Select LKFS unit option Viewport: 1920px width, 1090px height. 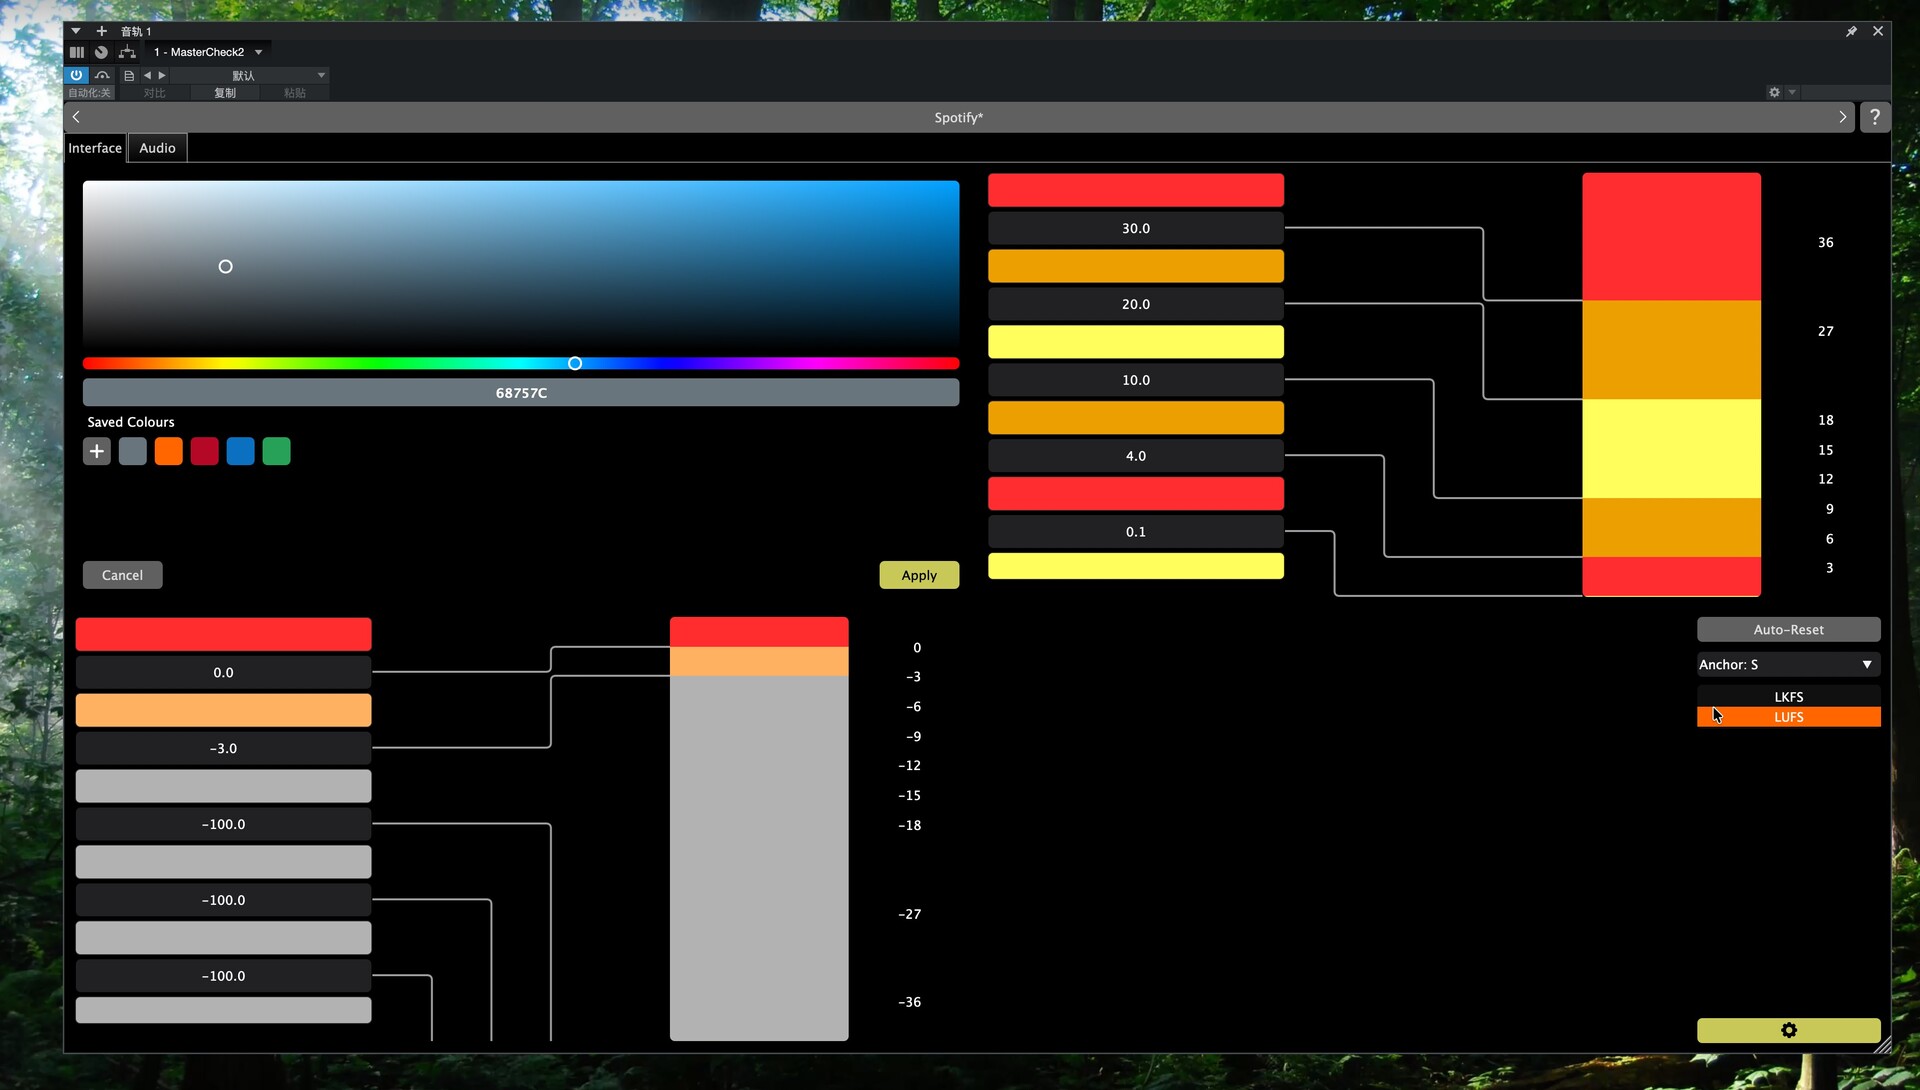click(1788, 696)
